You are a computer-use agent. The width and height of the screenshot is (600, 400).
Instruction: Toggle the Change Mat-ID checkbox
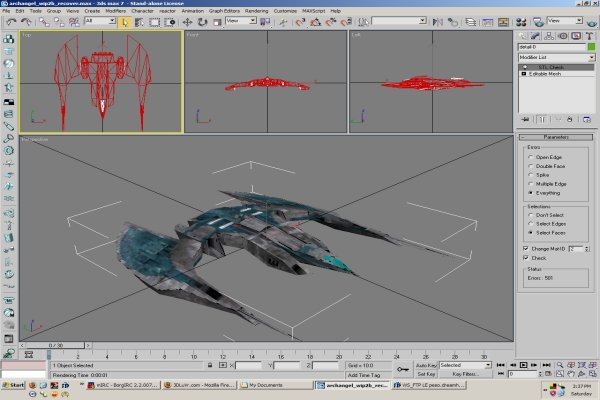(526, 248)
